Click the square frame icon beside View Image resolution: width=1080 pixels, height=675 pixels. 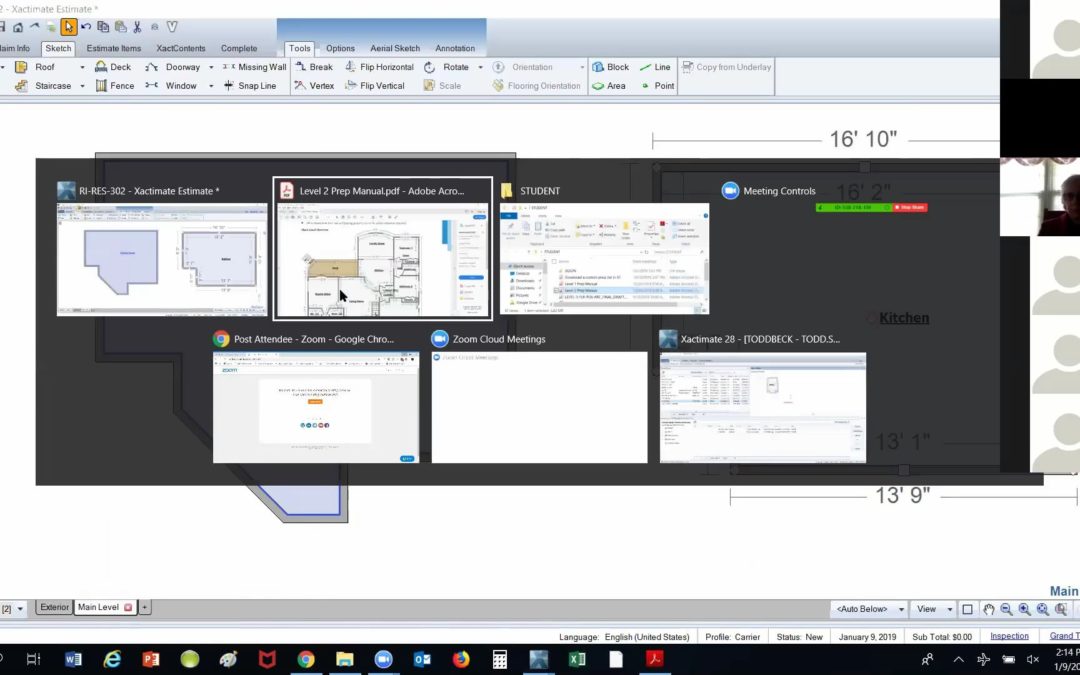(x=967, y=609)
